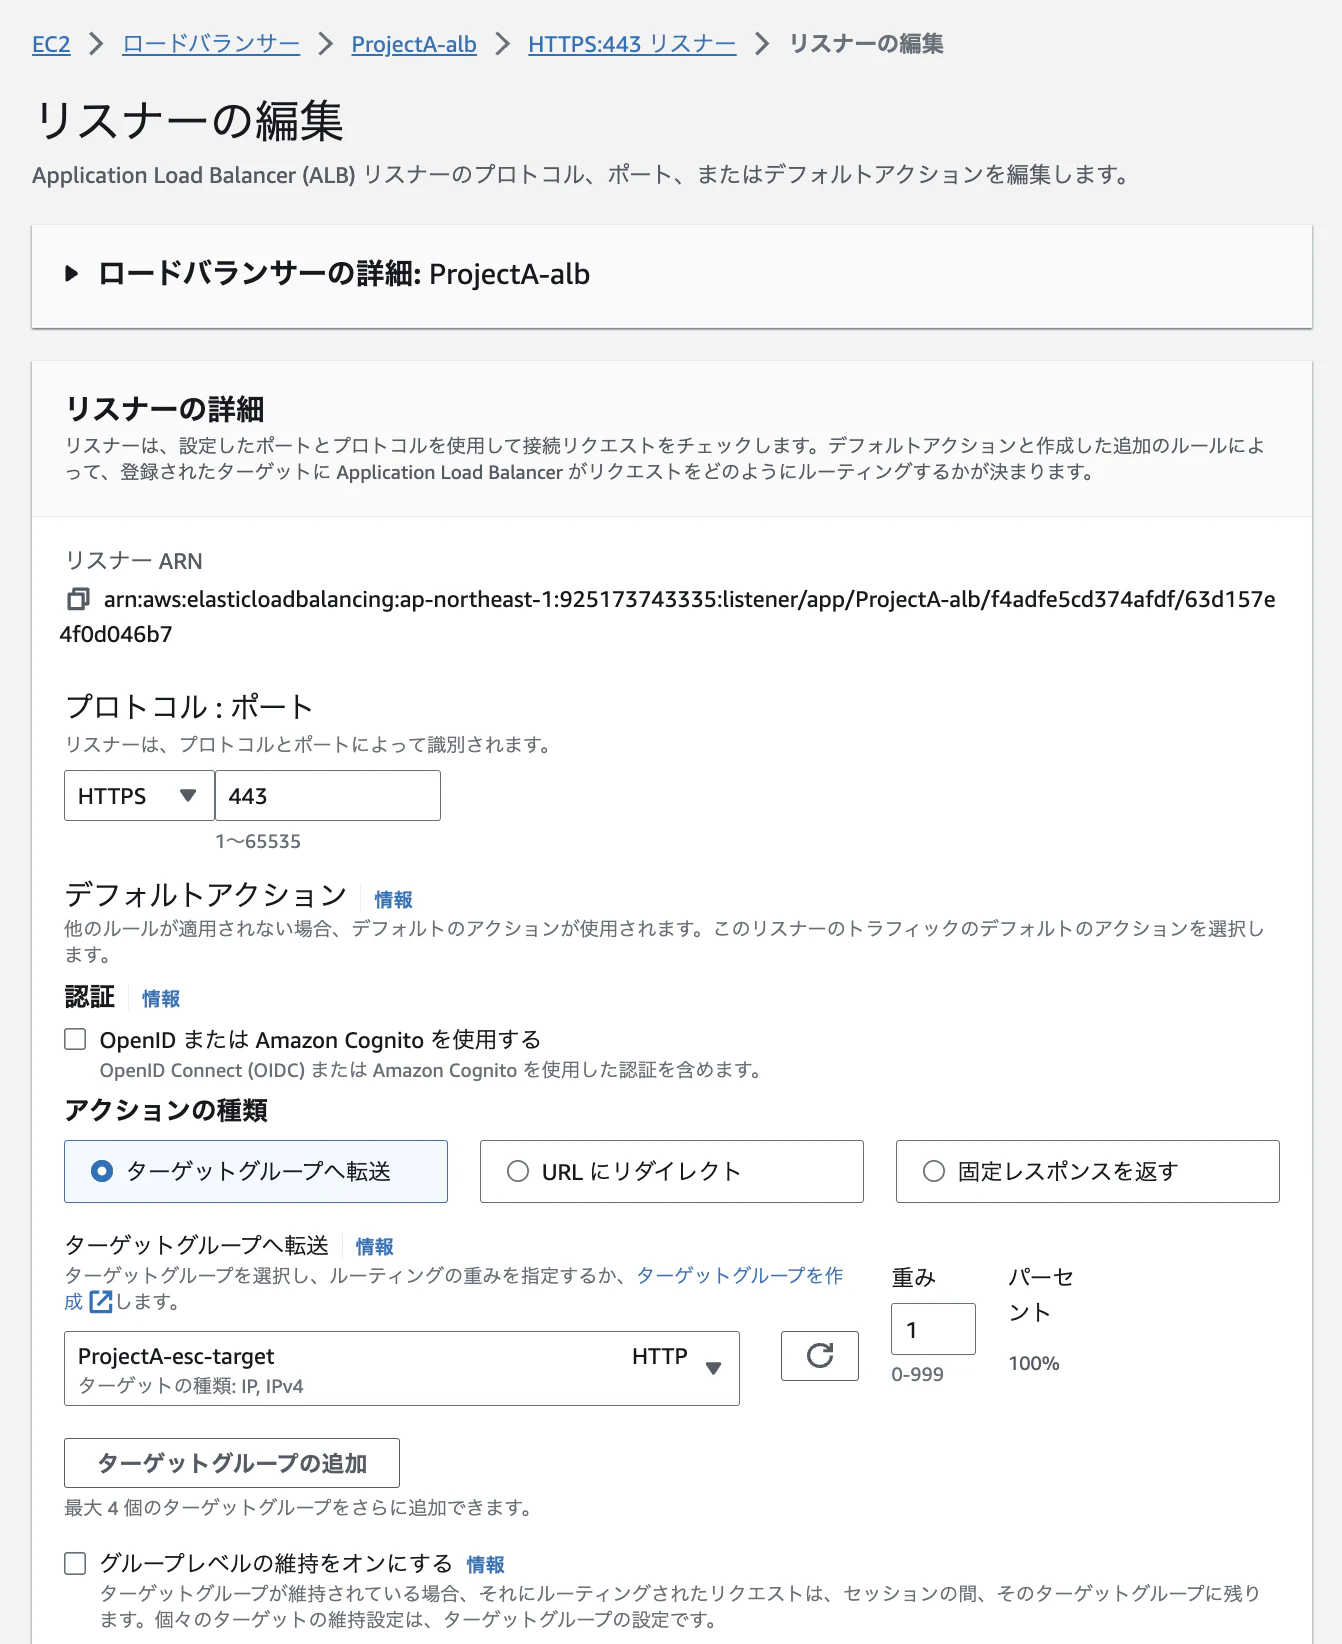Click the 100% percent value

(x=1034, y=1363)
